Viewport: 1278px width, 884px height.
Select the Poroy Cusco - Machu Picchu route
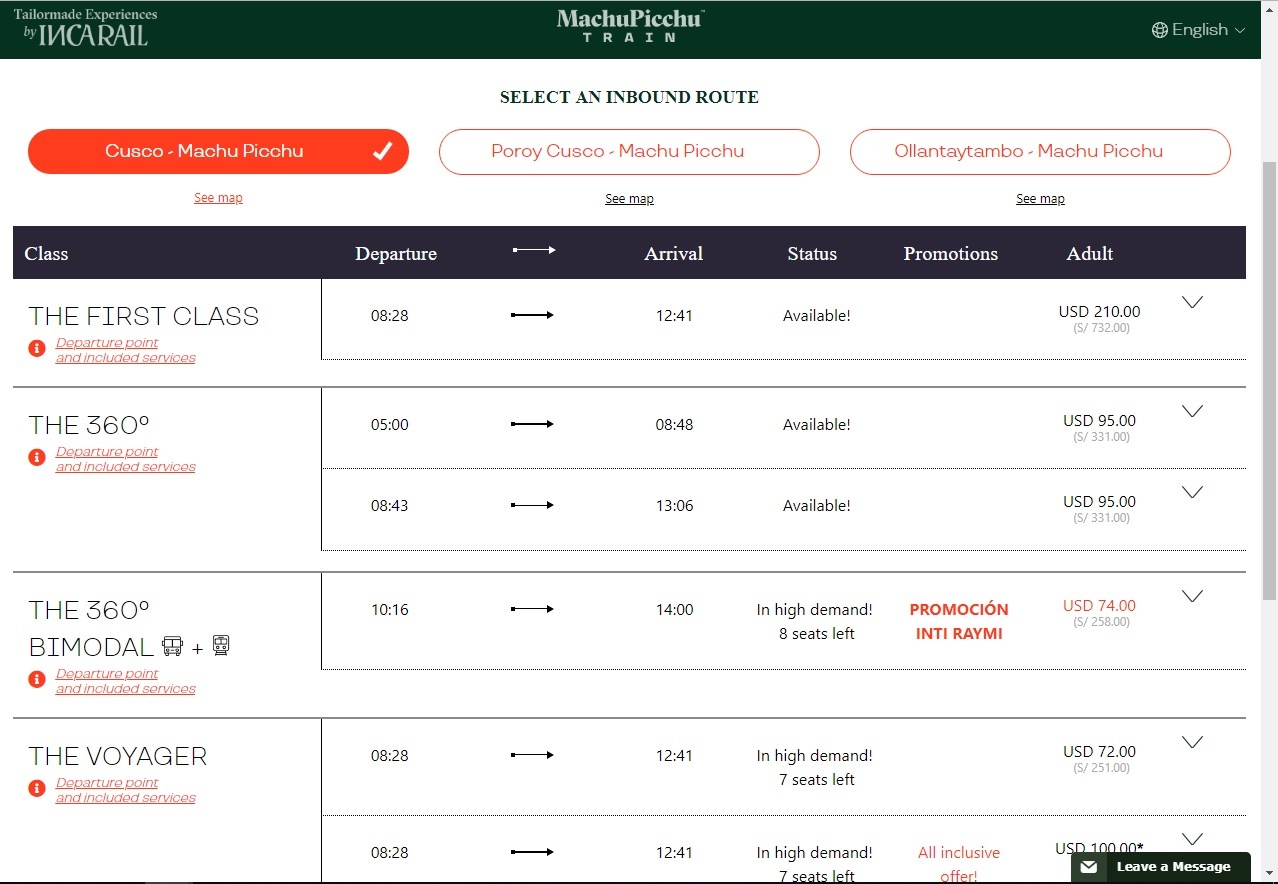(629, 152)
